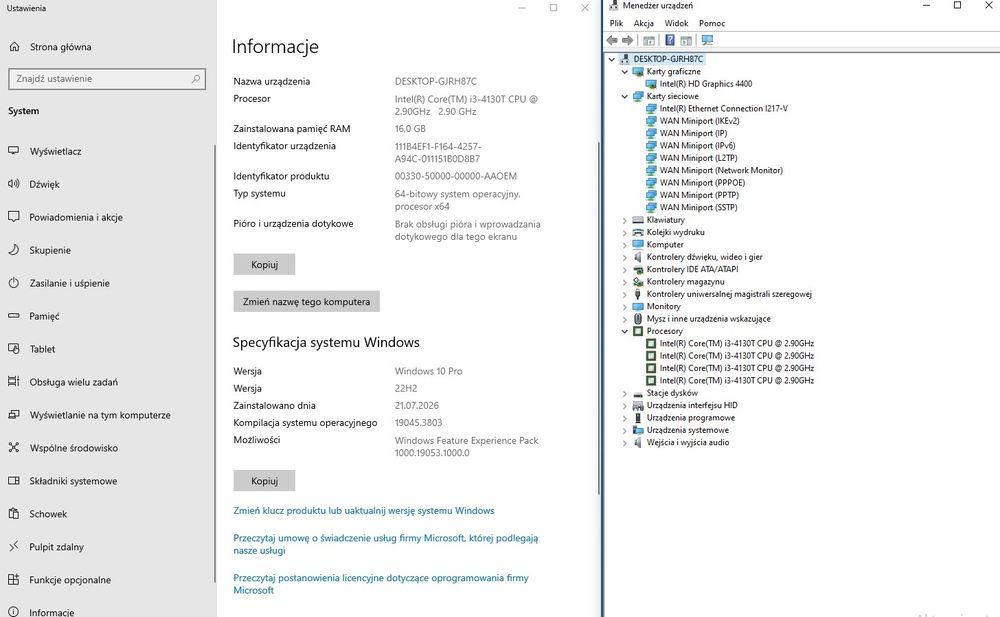
Task: Open Zmień klucz produktu lub uaktualnij link
Action: click(x=364, y=510)
